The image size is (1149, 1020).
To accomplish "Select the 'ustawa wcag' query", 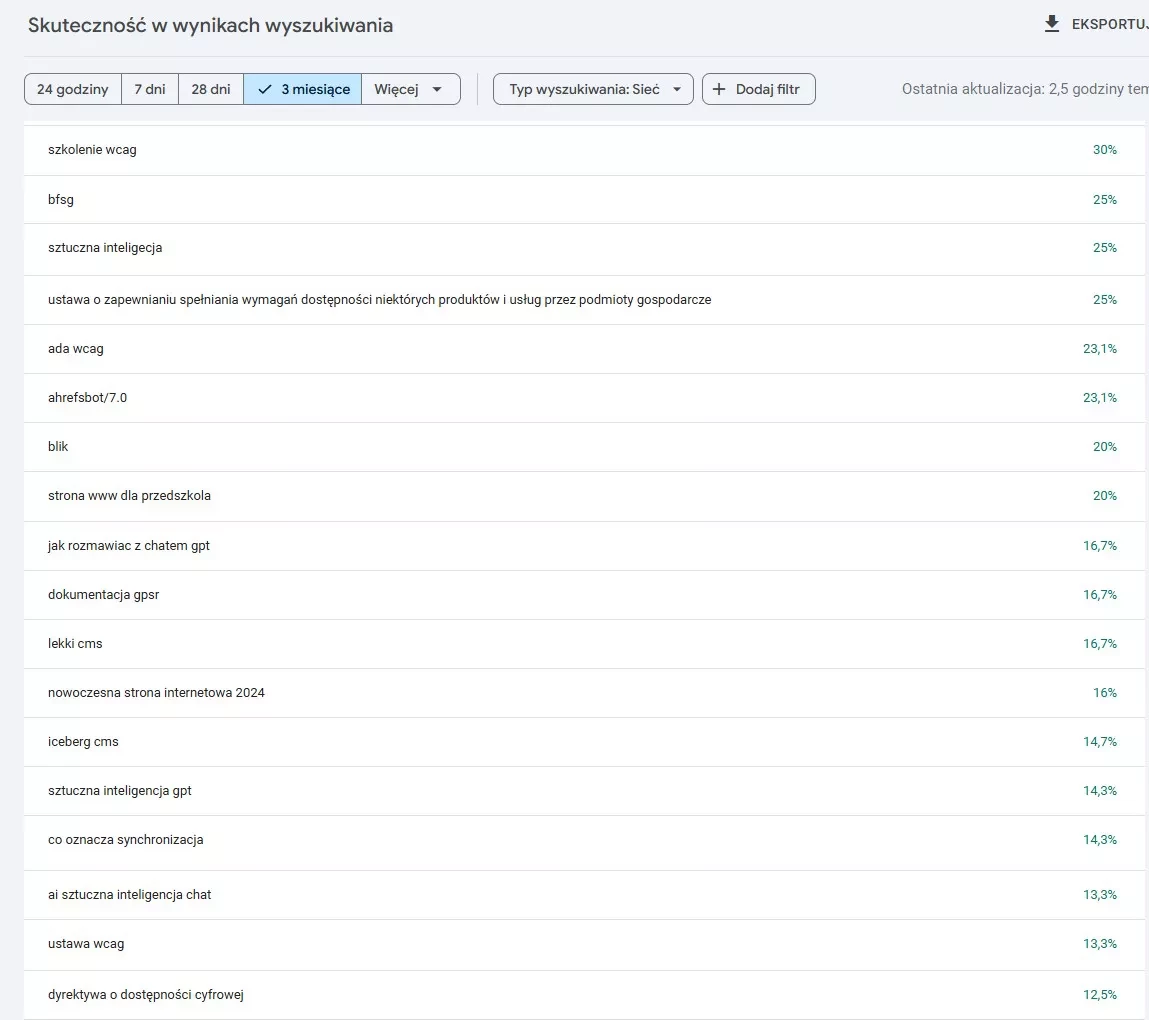I will click(x=584, y=945).
